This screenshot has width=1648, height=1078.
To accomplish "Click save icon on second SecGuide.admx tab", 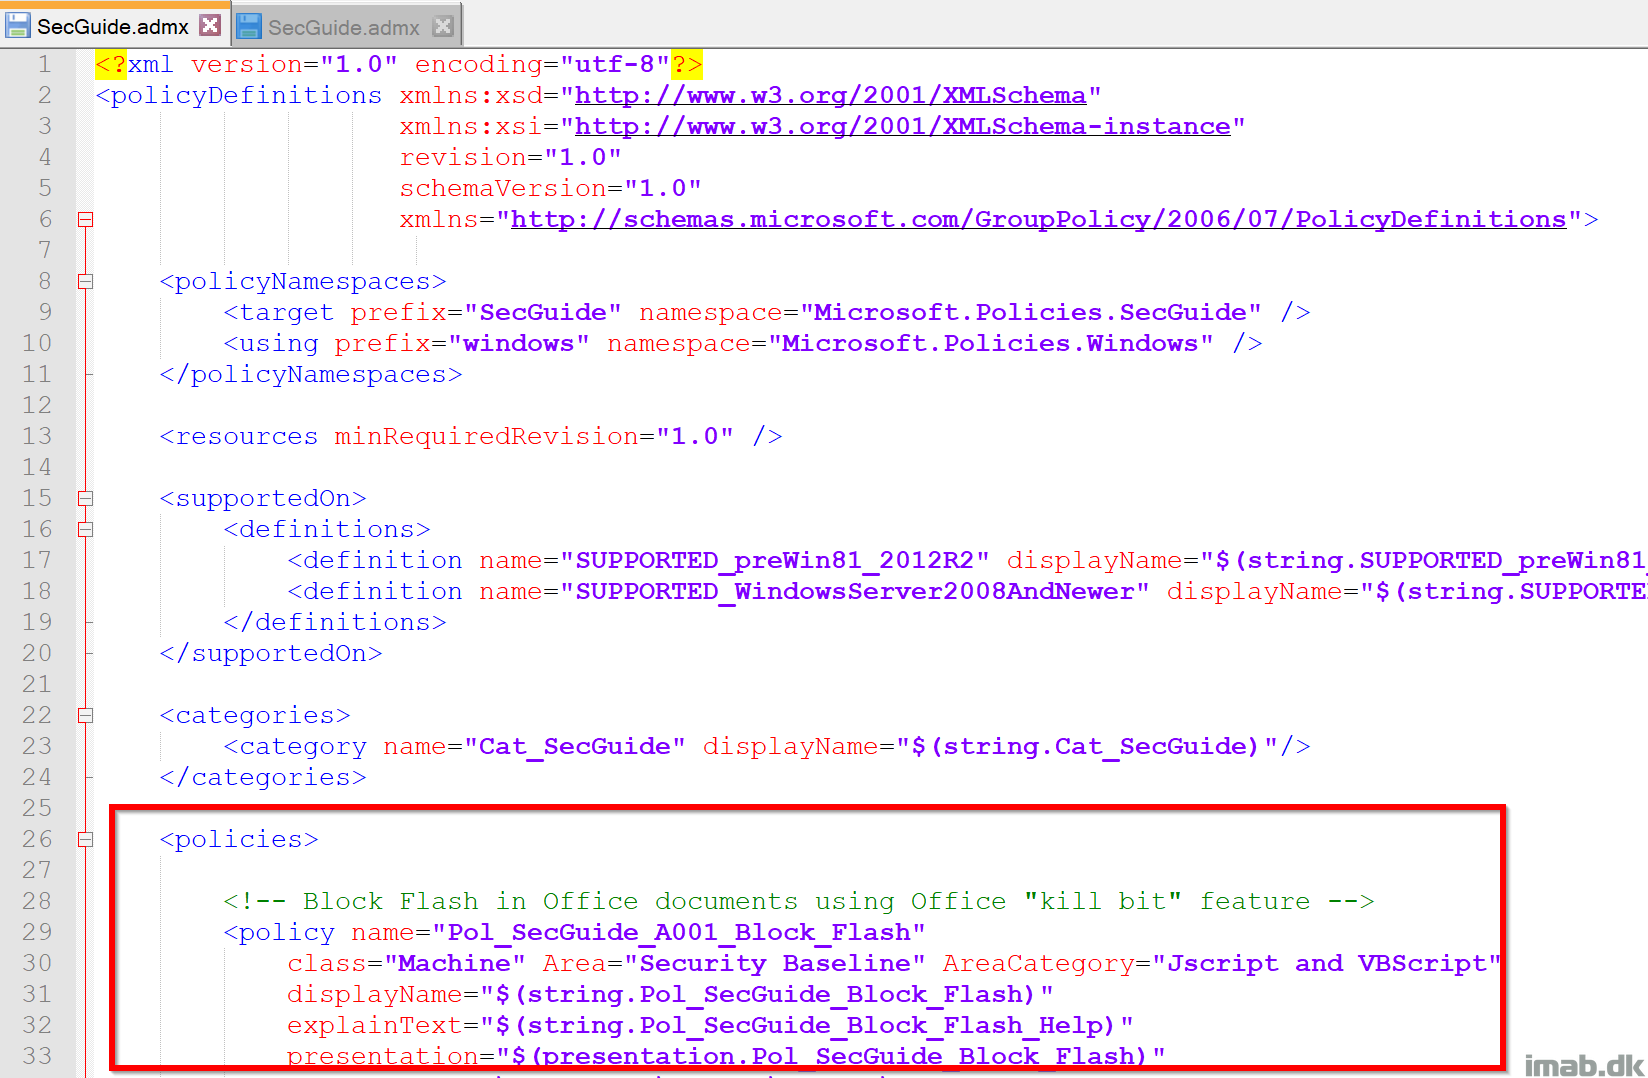I will (249, 27).
